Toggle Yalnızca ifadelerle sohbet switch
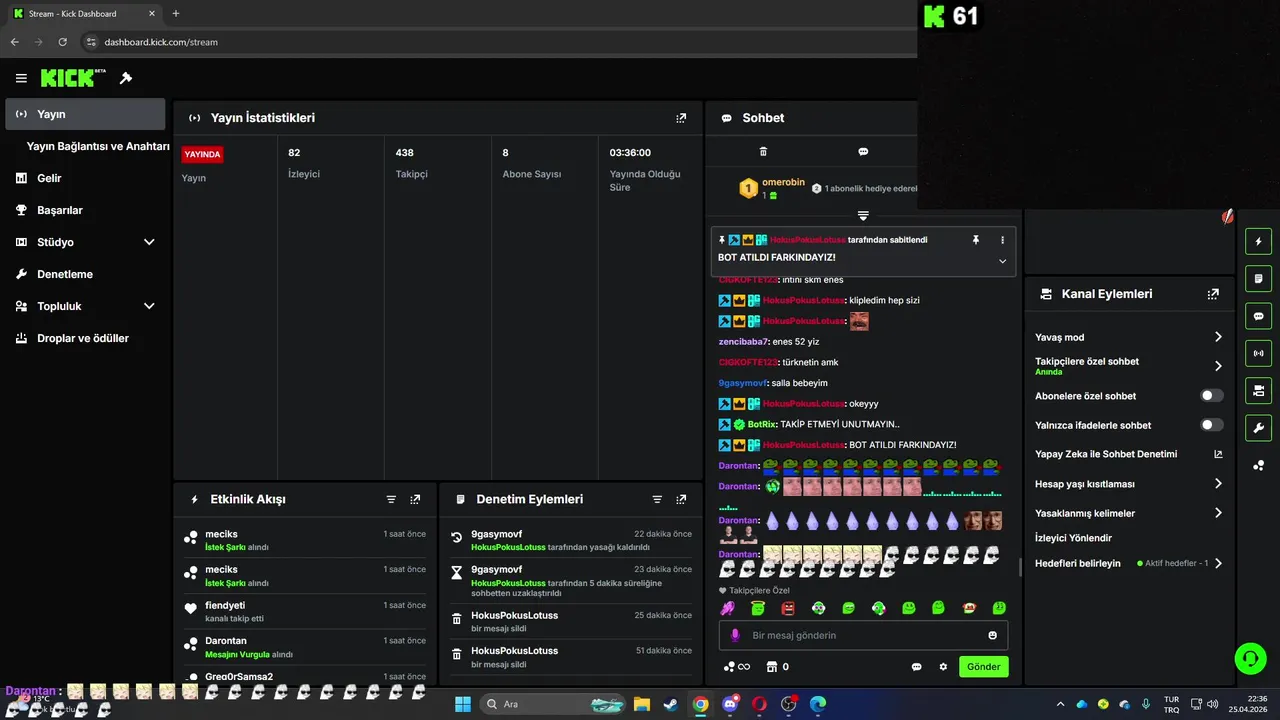 [x=1212, y=425]
